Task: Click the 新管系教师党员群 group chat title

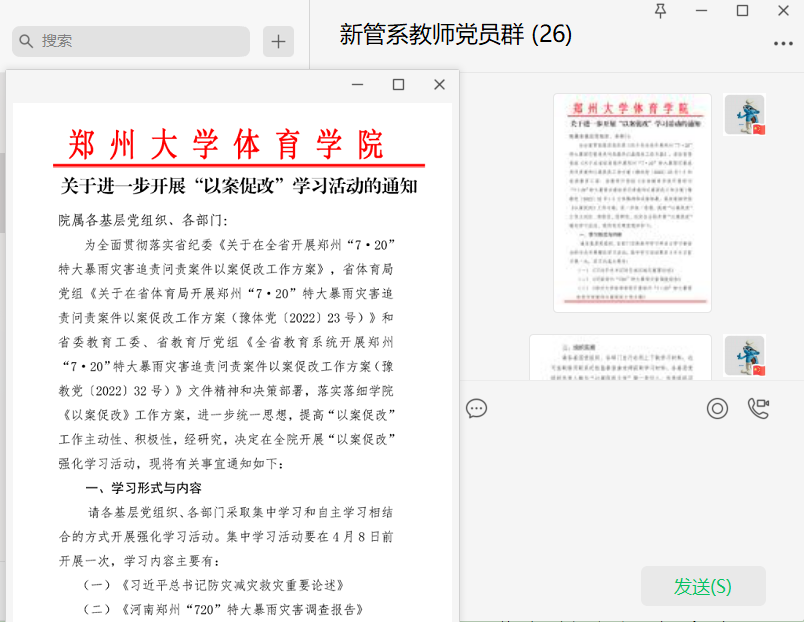Action: [x=455, y=35]
